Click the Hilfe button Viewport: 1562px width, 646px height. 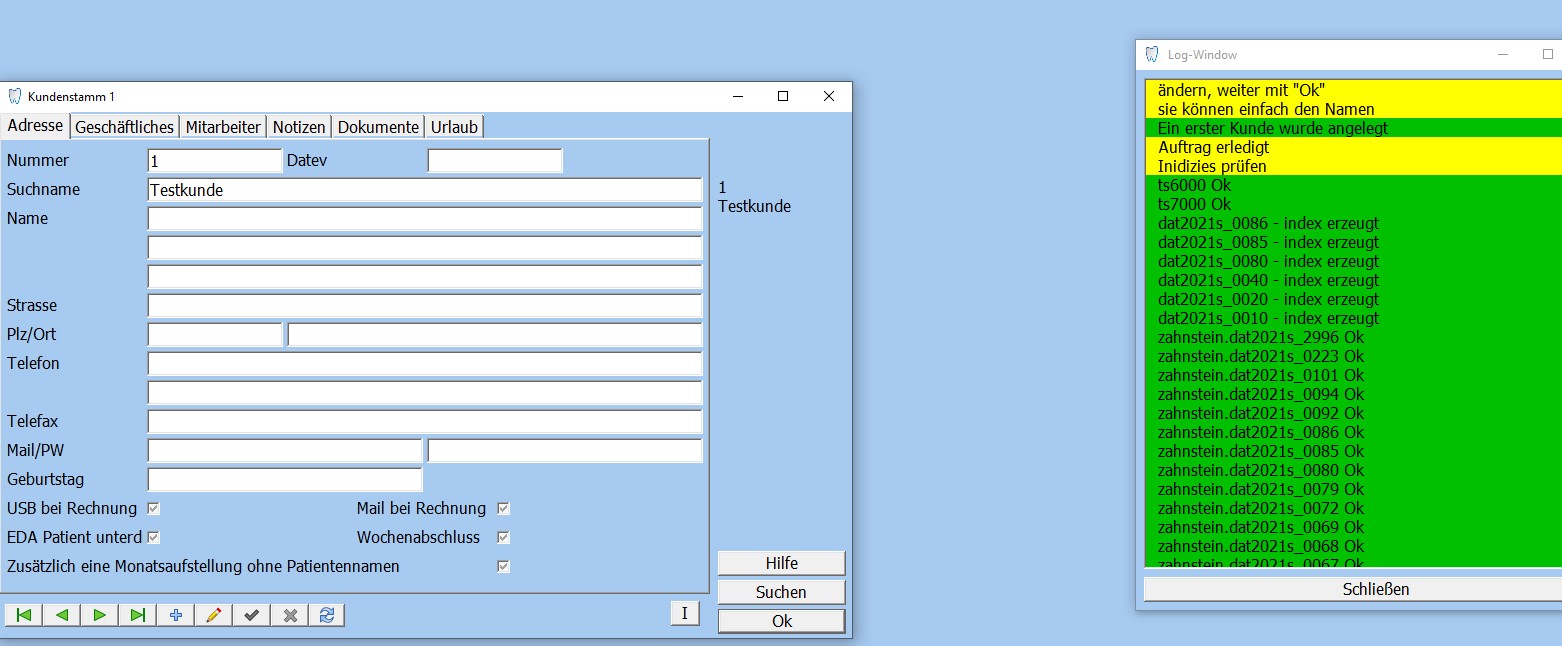pos(781,563)
